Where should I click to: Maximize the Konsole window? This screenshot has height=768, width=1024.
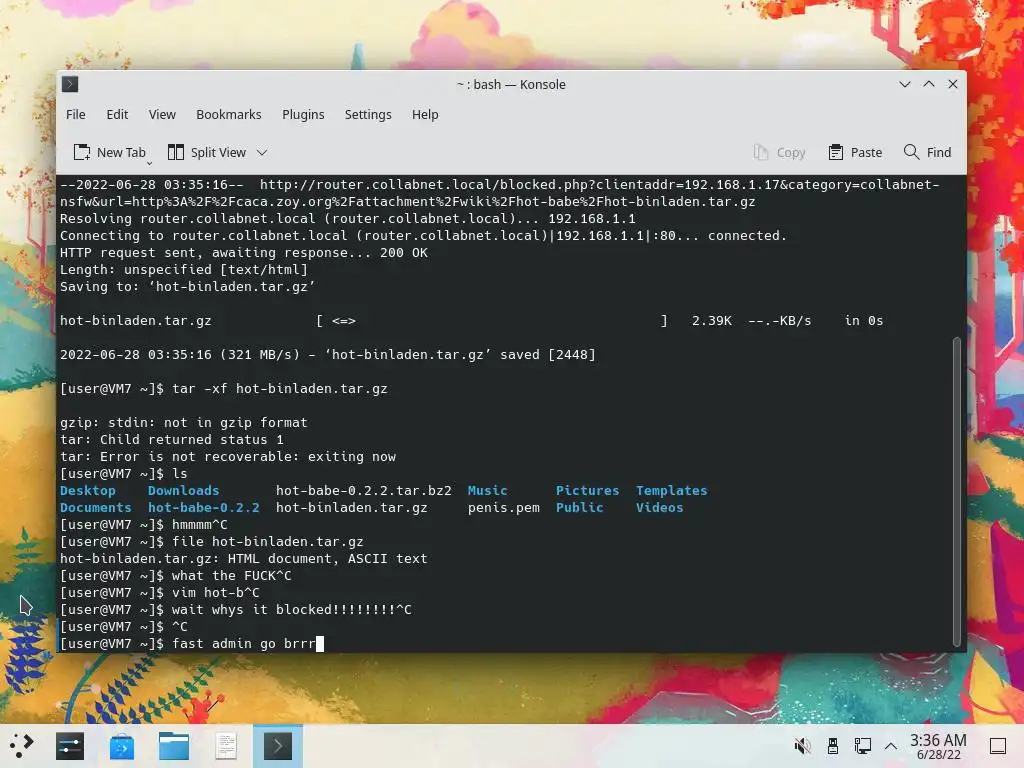(x=929, y=84)
